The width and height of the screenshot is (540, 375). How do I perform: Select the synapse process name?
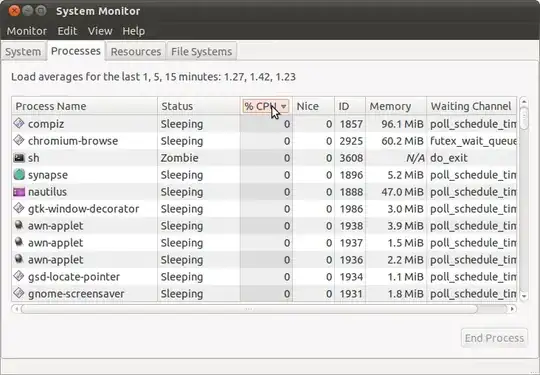click(x=48, y=175)
